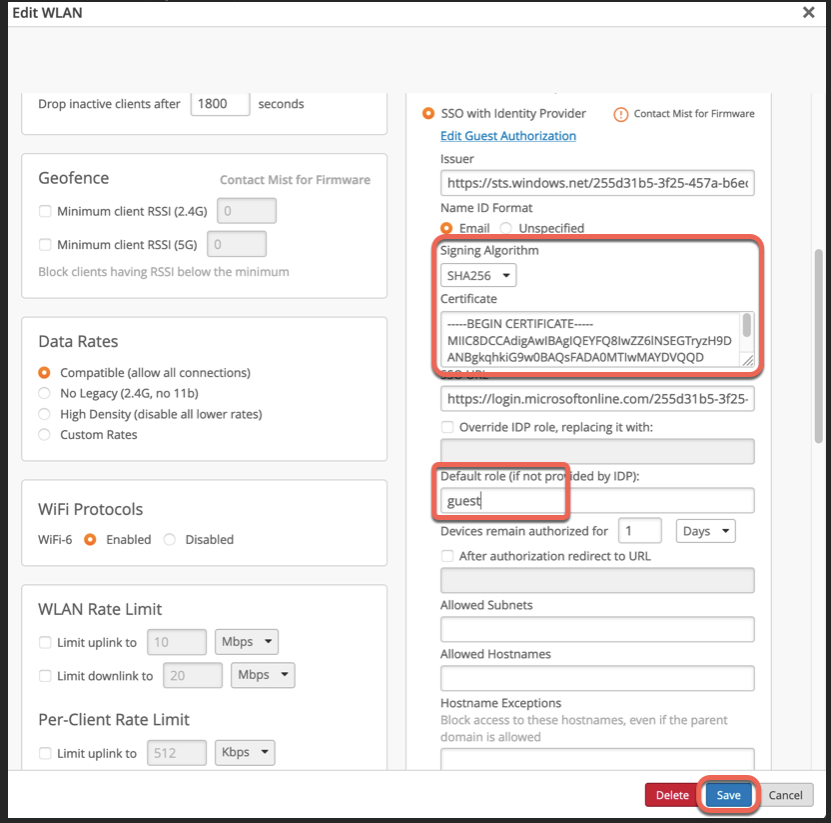Open Edit Guest Authorization link
The image size is (831, 823).
tap(508, 136)
